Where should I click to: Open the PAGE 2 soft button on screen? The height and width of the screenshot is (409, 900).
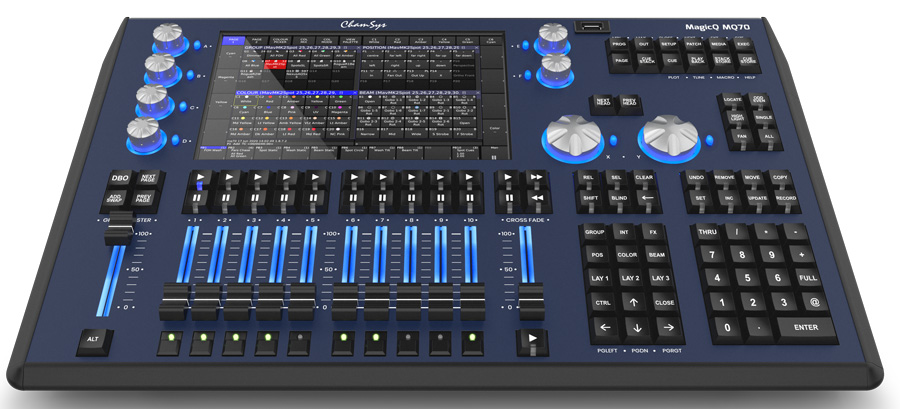coord(257,40)
